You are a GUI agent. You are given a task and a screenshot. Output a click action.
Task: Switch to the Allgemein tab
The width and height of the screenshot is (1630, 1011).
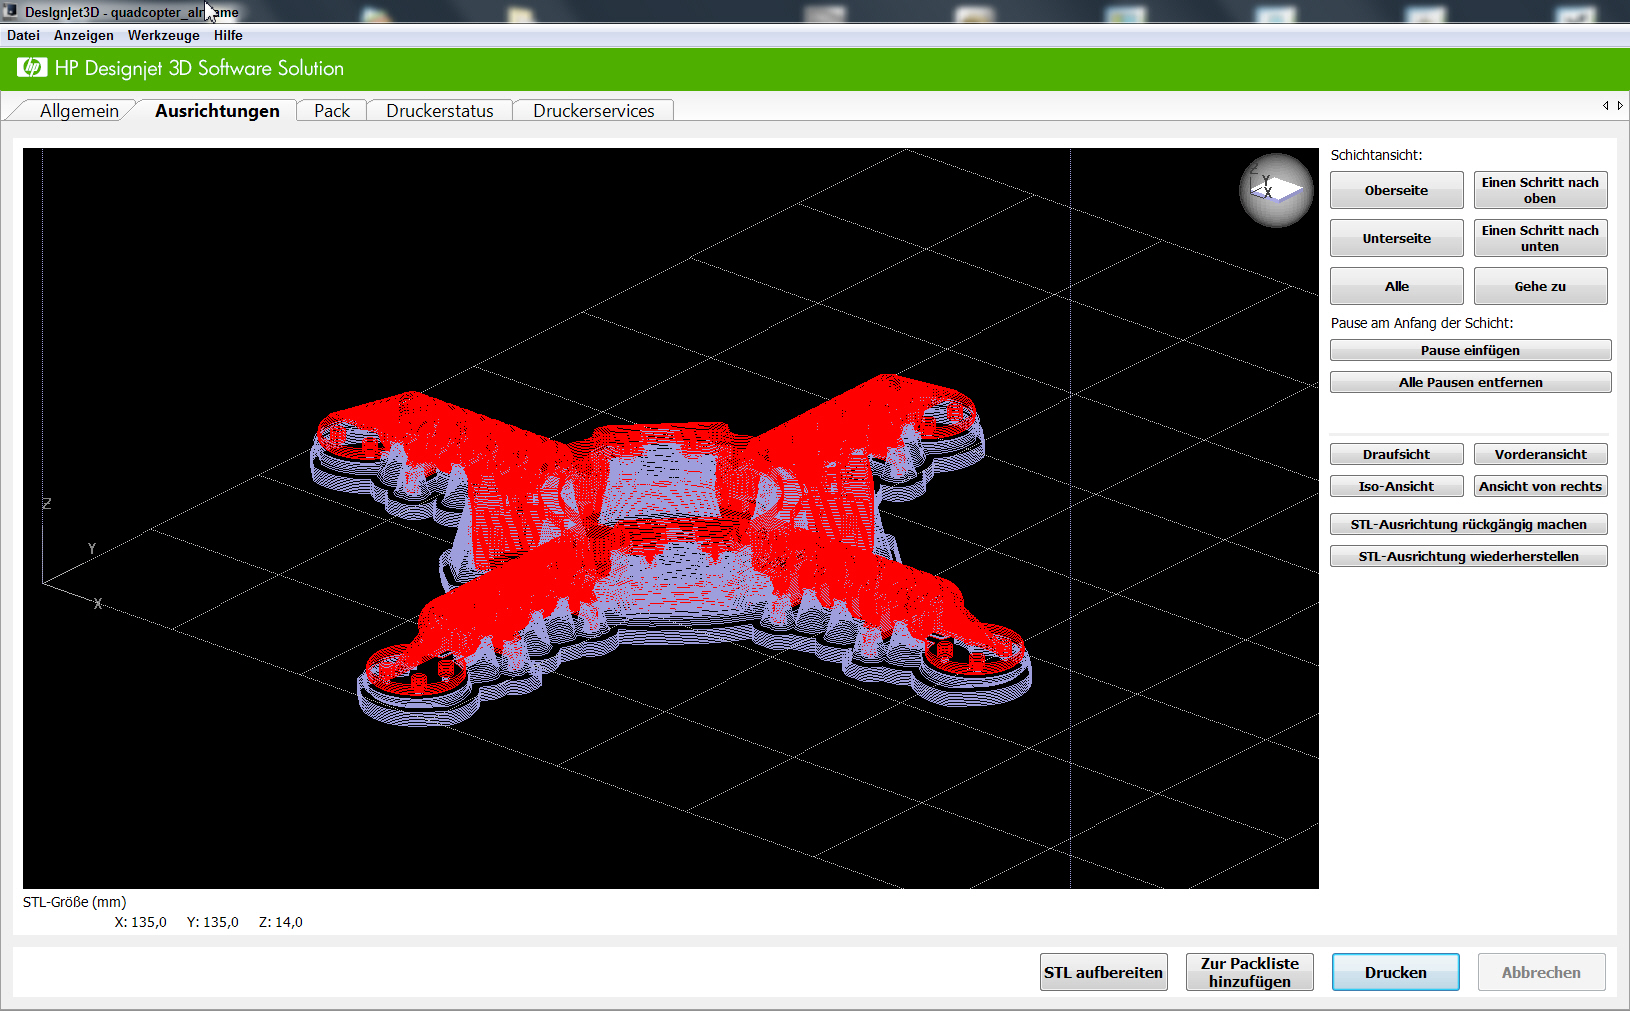[x=79, y=111]
